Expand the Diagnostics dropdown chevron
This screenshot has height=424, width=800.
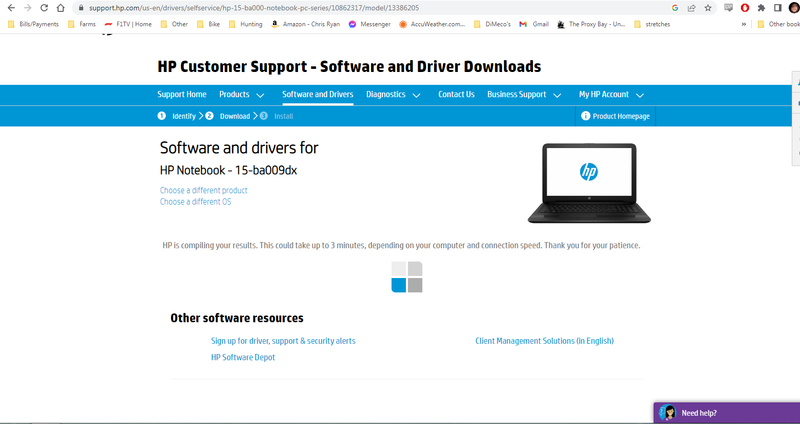[416, 95]
